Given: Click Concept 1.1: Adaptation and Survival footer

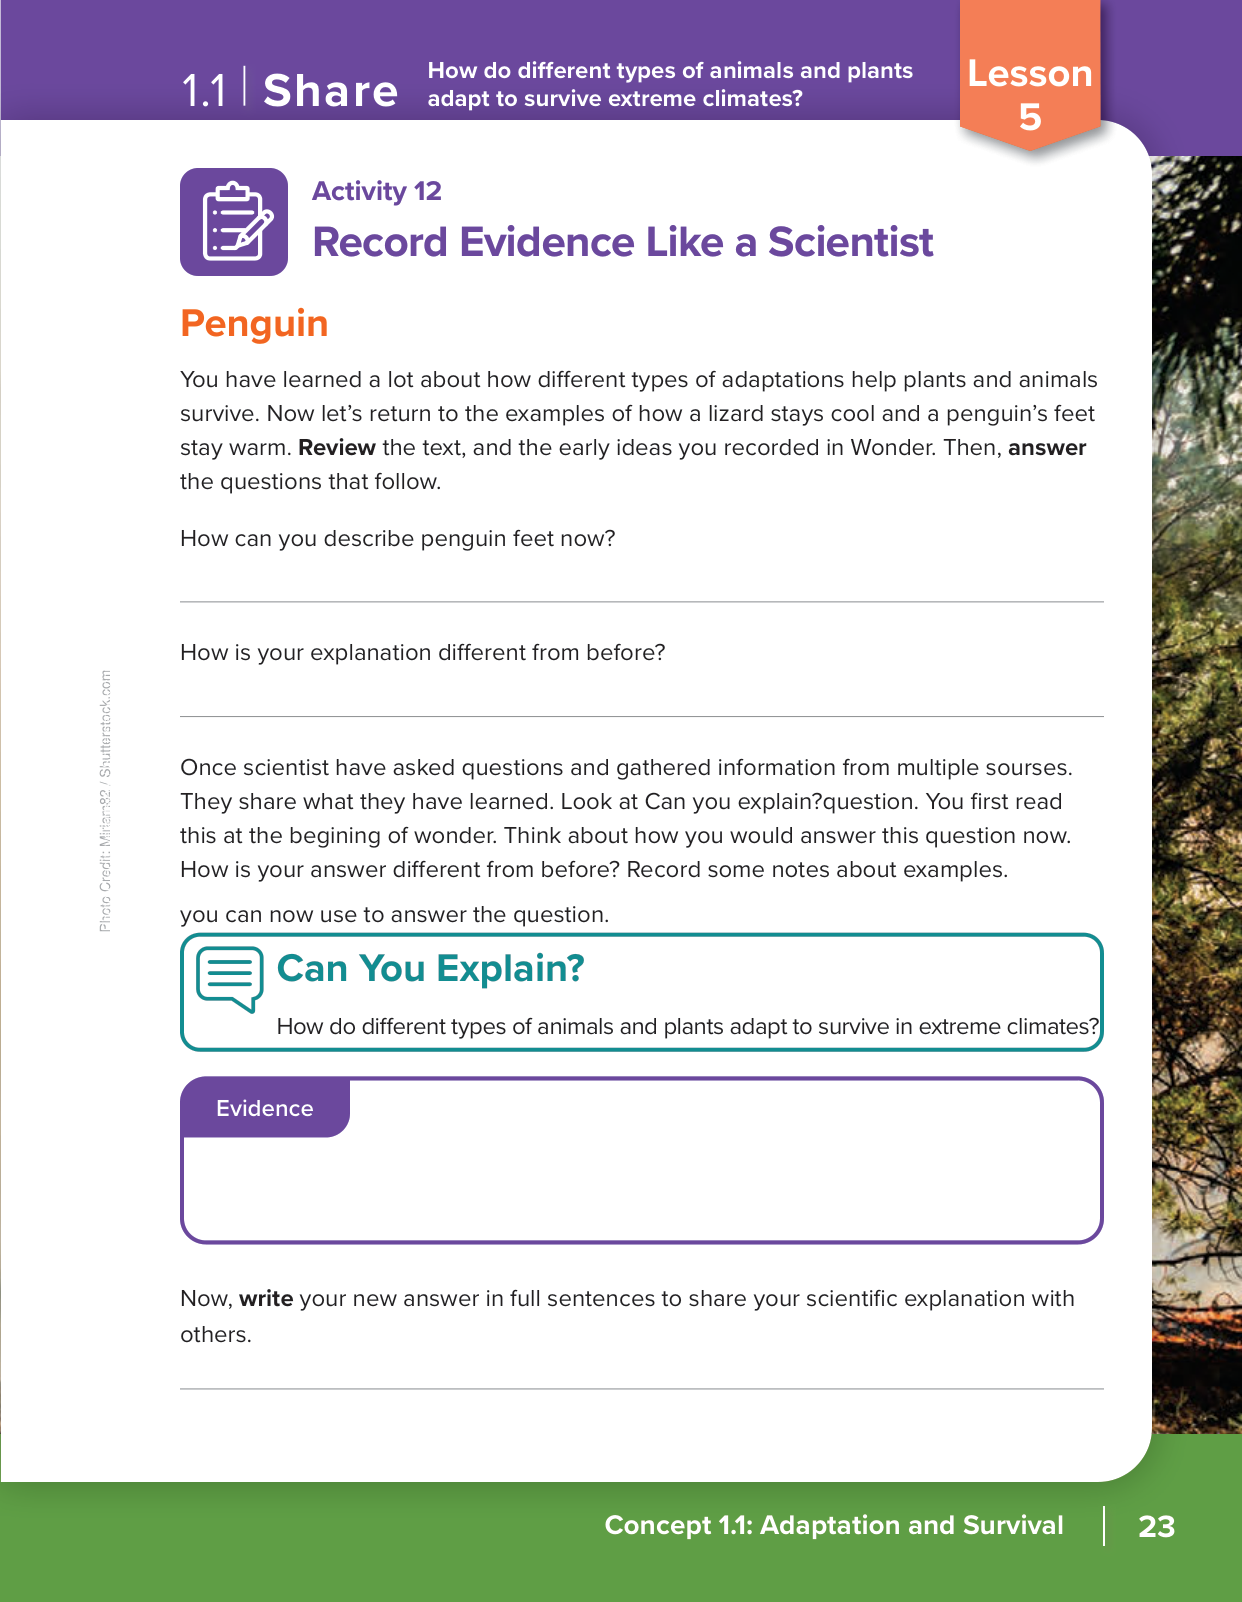Looking at the screenshot, I should tap(834, 1525).
